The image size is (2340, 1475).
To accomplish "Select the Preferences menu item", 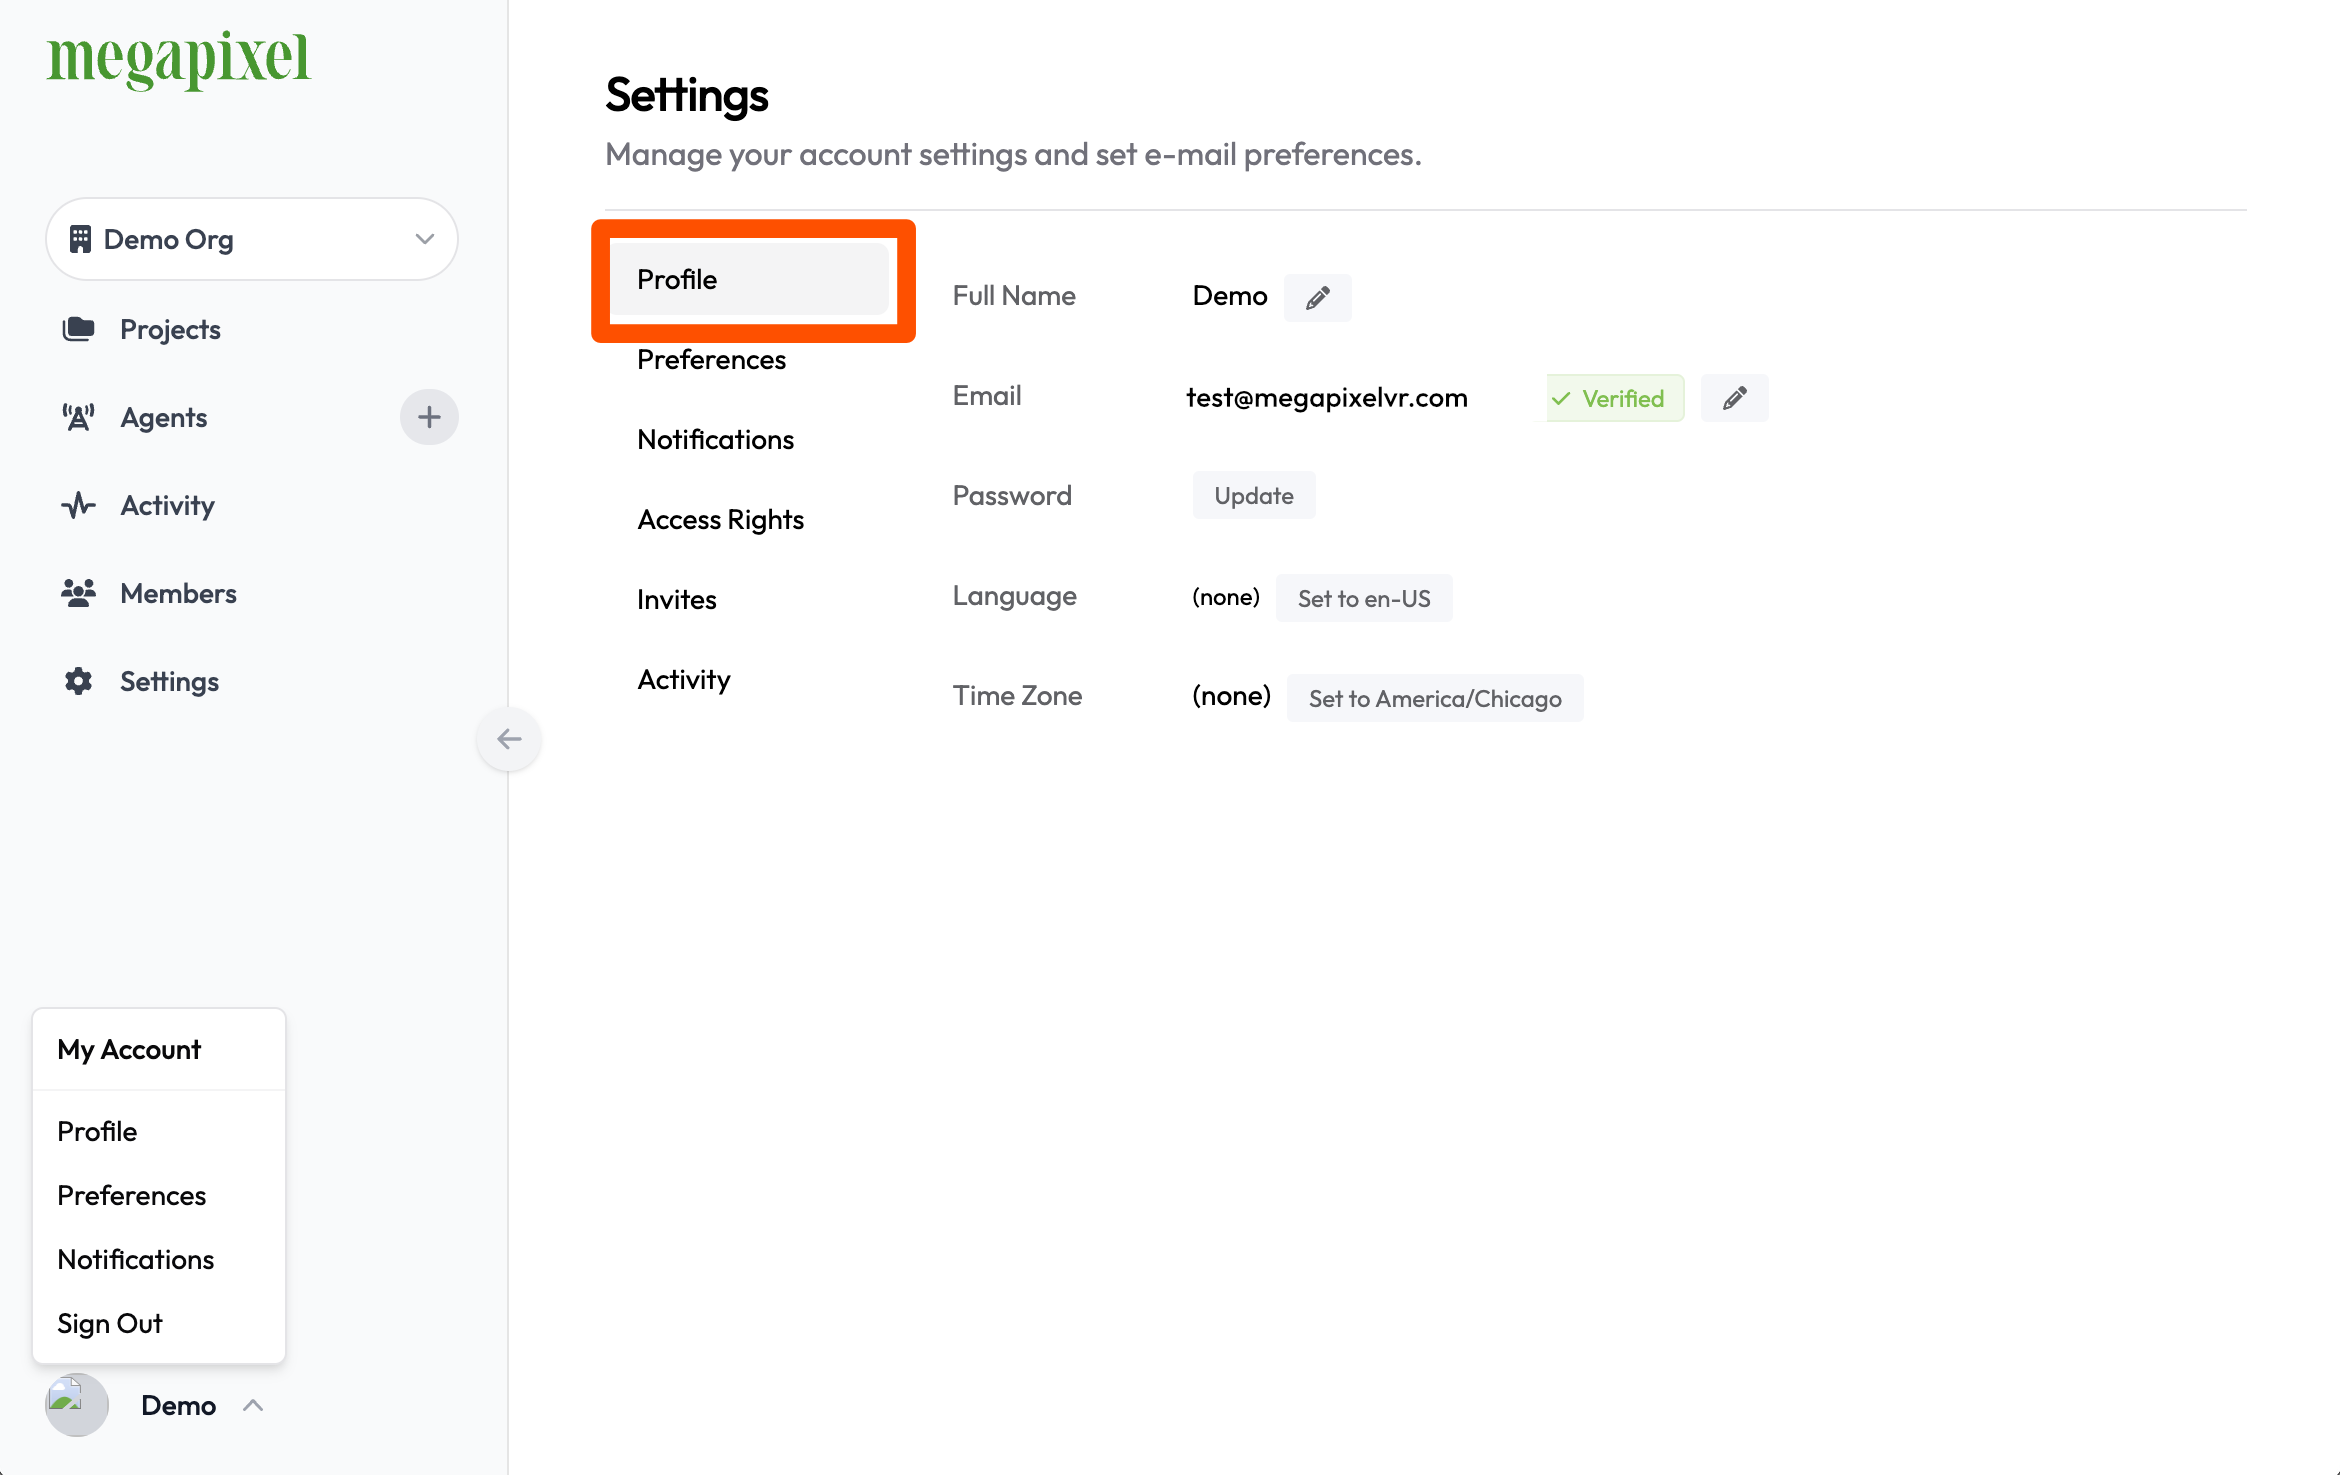I will [x=712, y=360].
